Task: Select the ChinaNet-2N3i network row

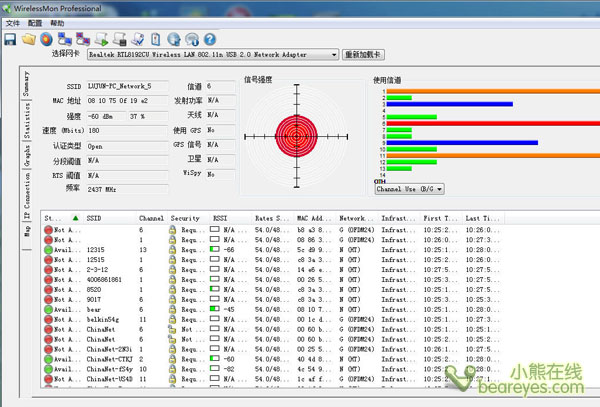Action: [272, 349]
